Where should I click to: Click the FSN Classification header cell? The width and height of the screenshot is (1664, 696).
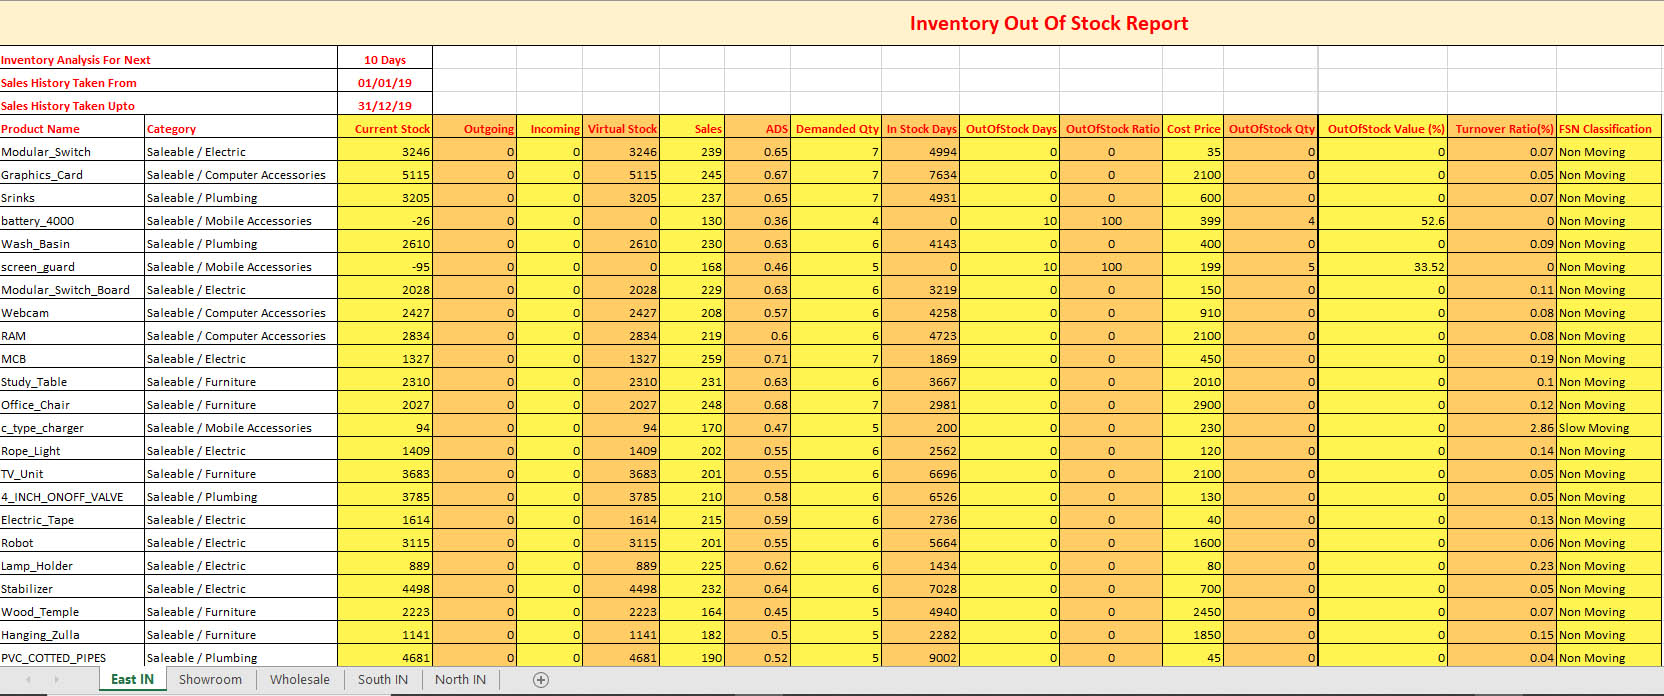click(1609, 127)
